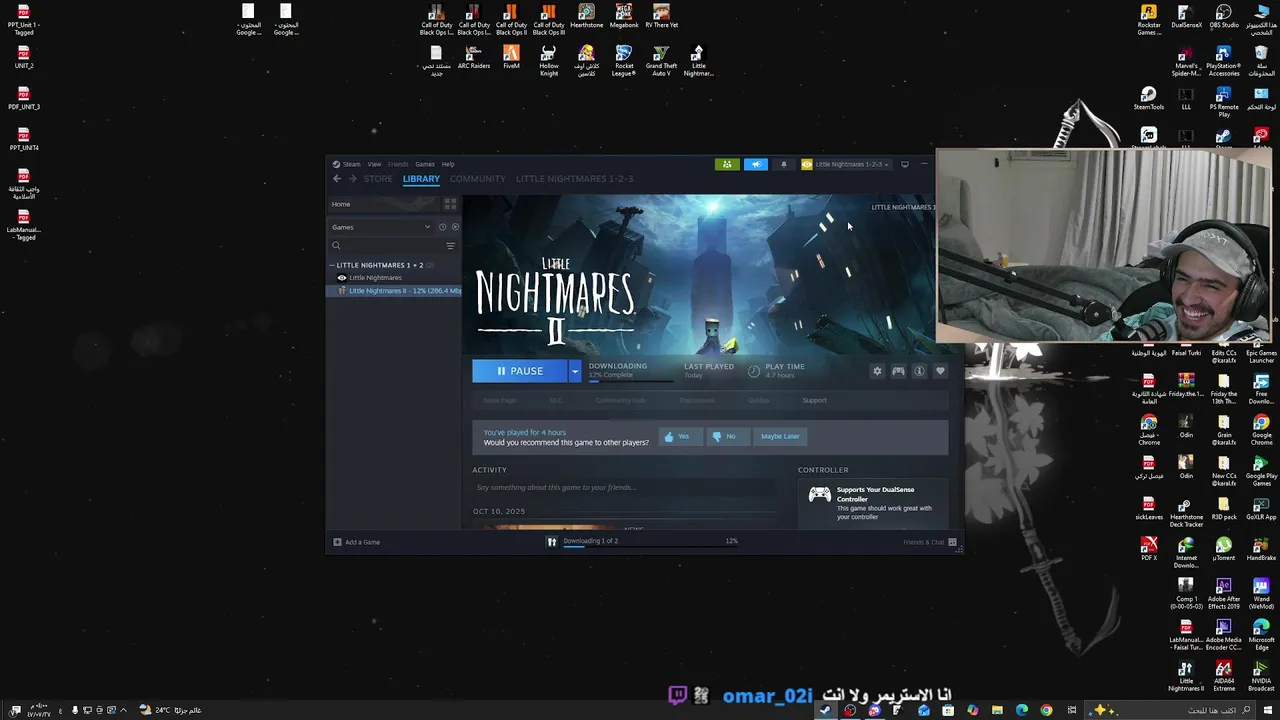This screenshot has height=720, width=1280.
Task: Open ARC Raiders desktop shortcut
Action: coord(474,58)
